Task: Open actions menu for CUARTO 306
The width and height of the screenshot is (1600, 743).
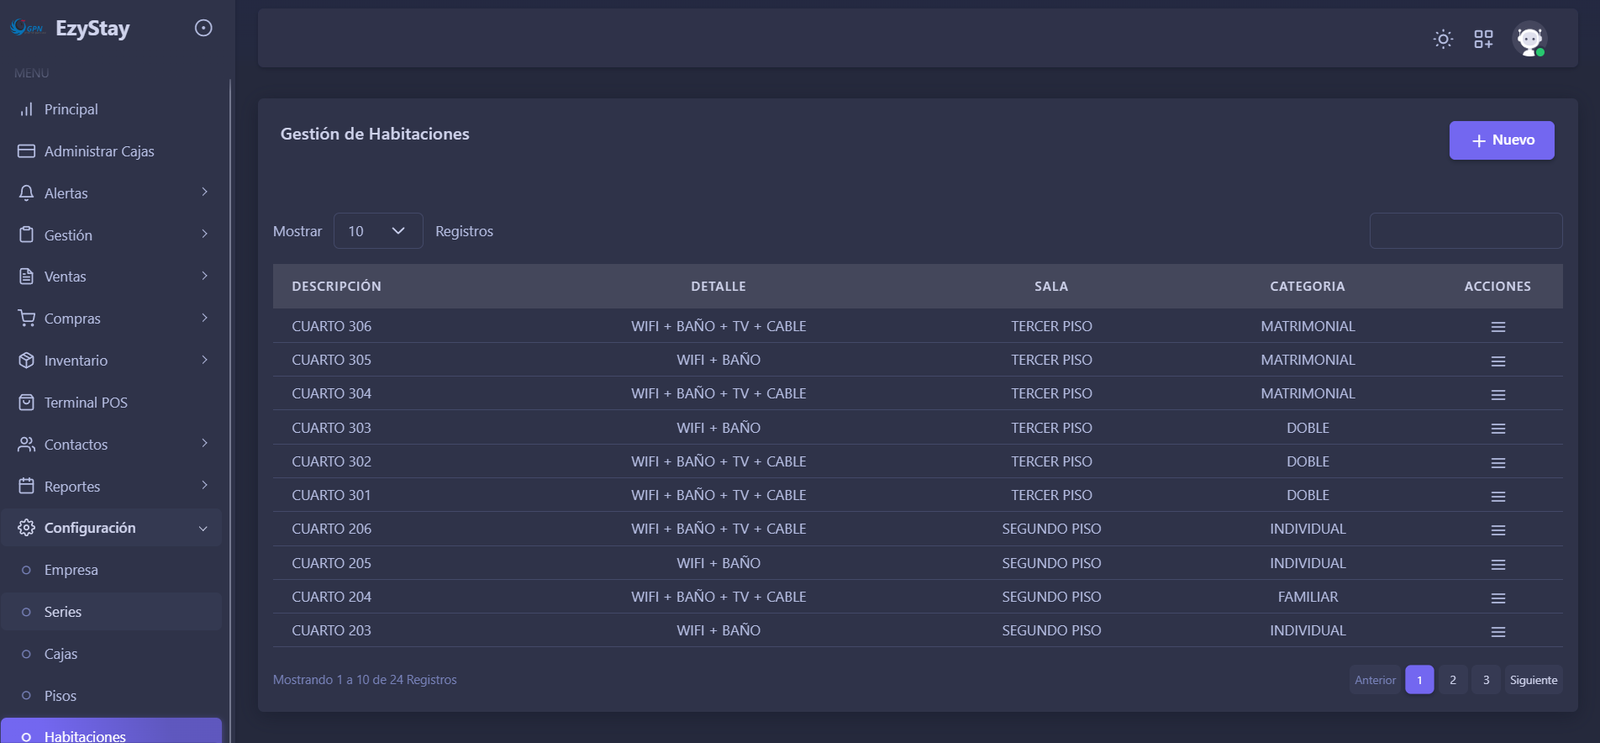Action: [x=1497, y=327]
